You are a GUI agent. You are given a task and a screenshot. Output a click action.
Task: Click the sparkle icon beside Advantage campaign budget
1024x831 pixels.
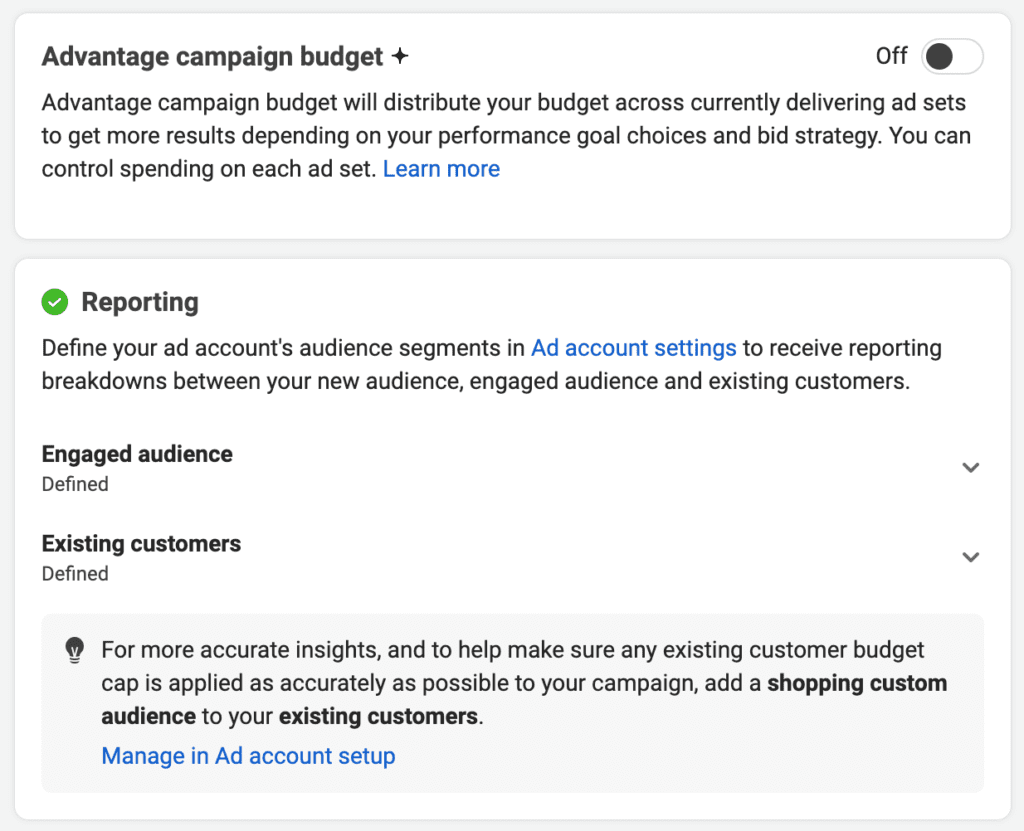[400, 56]
